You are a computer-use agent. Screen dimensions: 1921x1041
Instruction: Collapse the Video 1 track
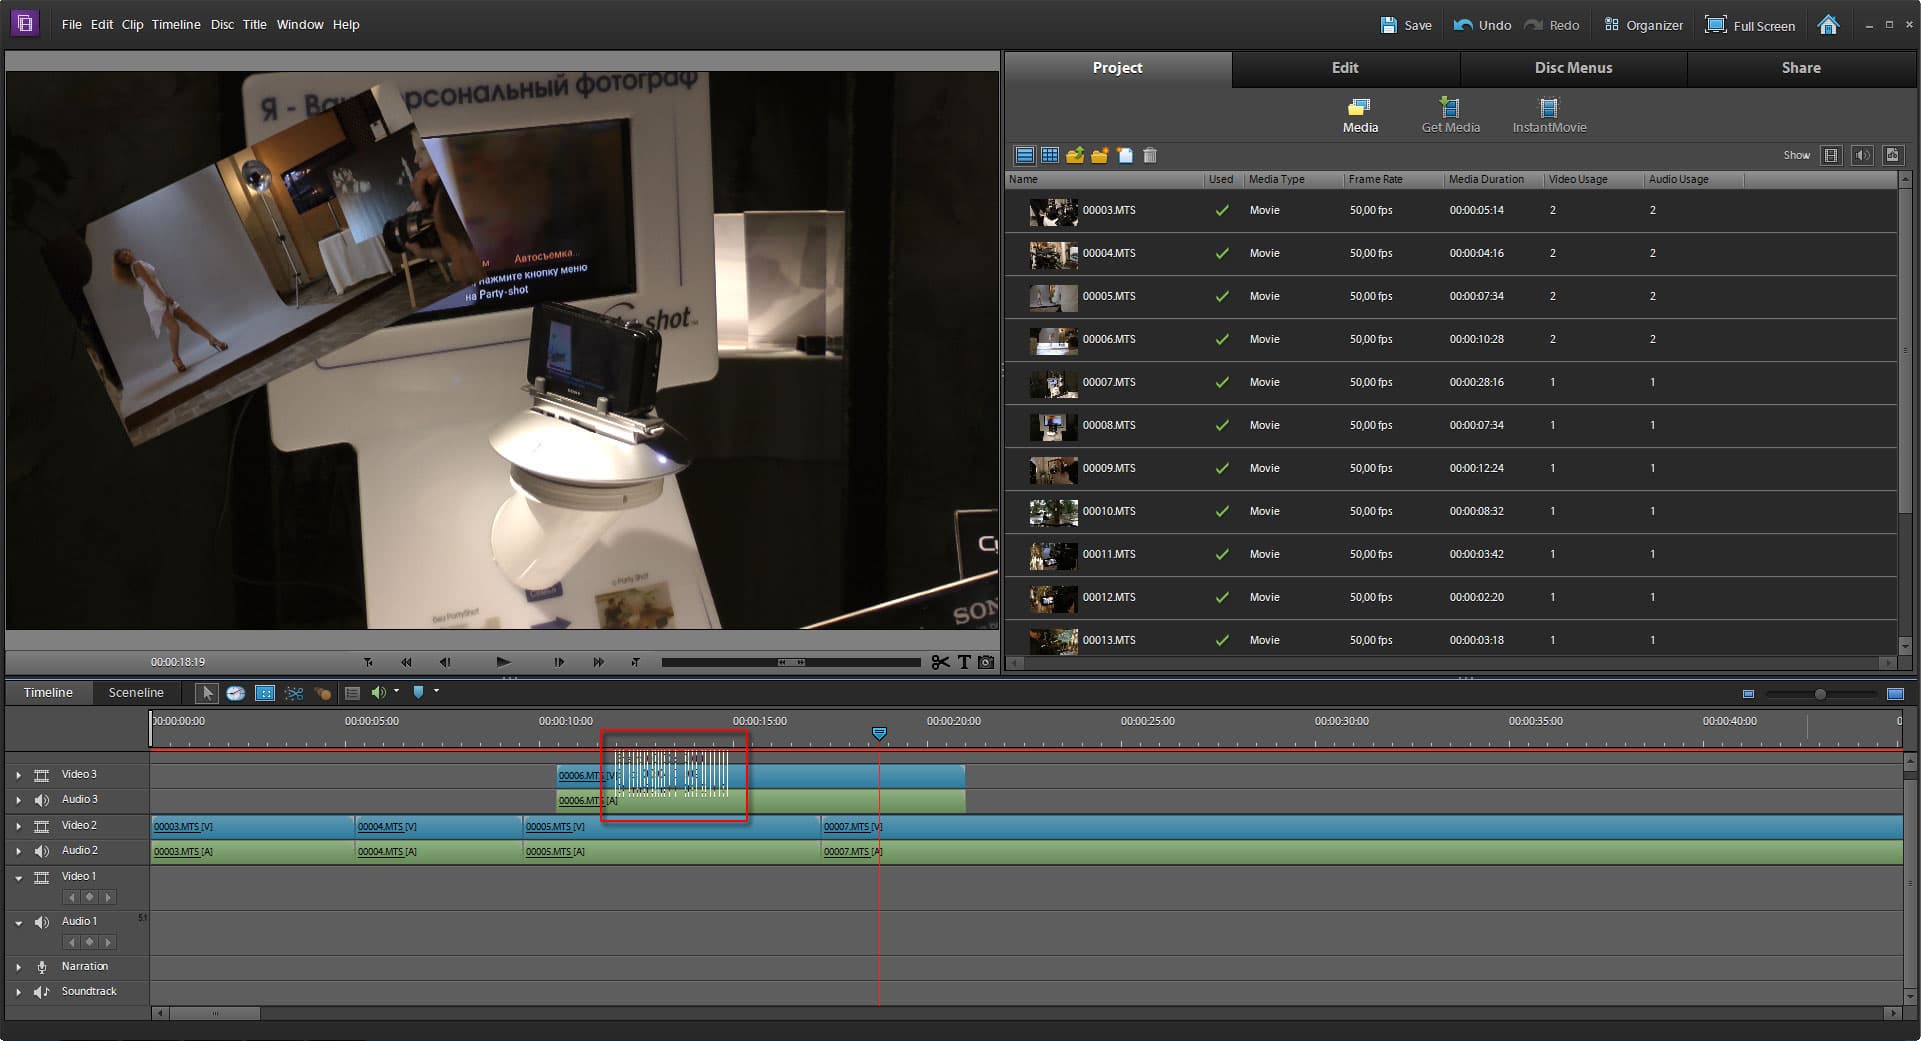[x=18, y=877]
